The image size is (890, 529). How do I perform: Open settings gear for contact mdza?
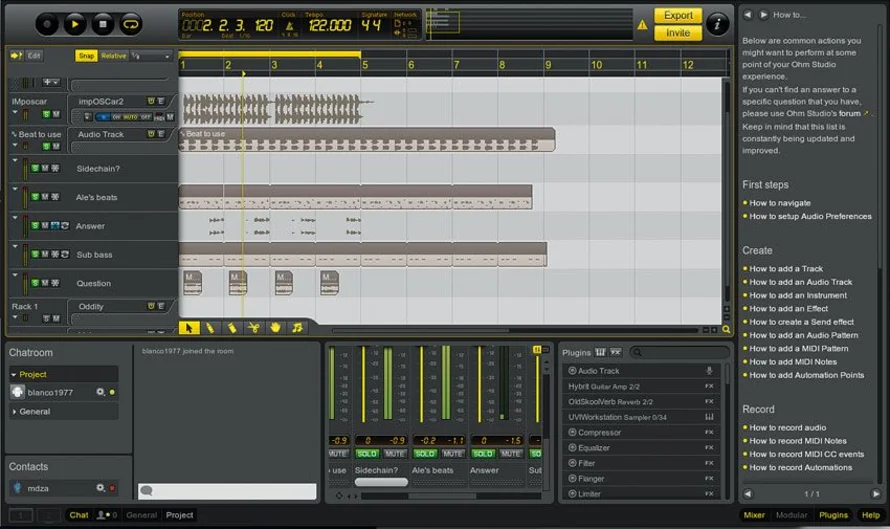point(100,488)
